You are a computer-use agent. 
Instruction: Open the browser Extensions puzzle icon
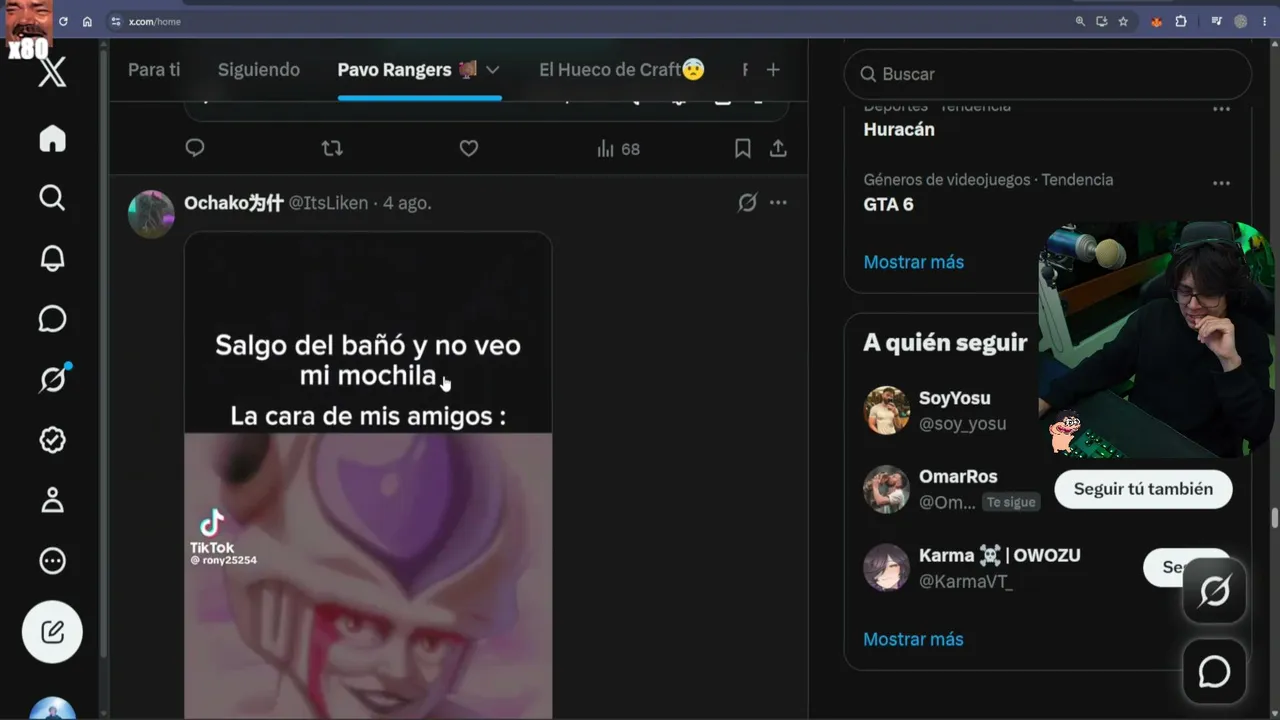pos(1180,21)
